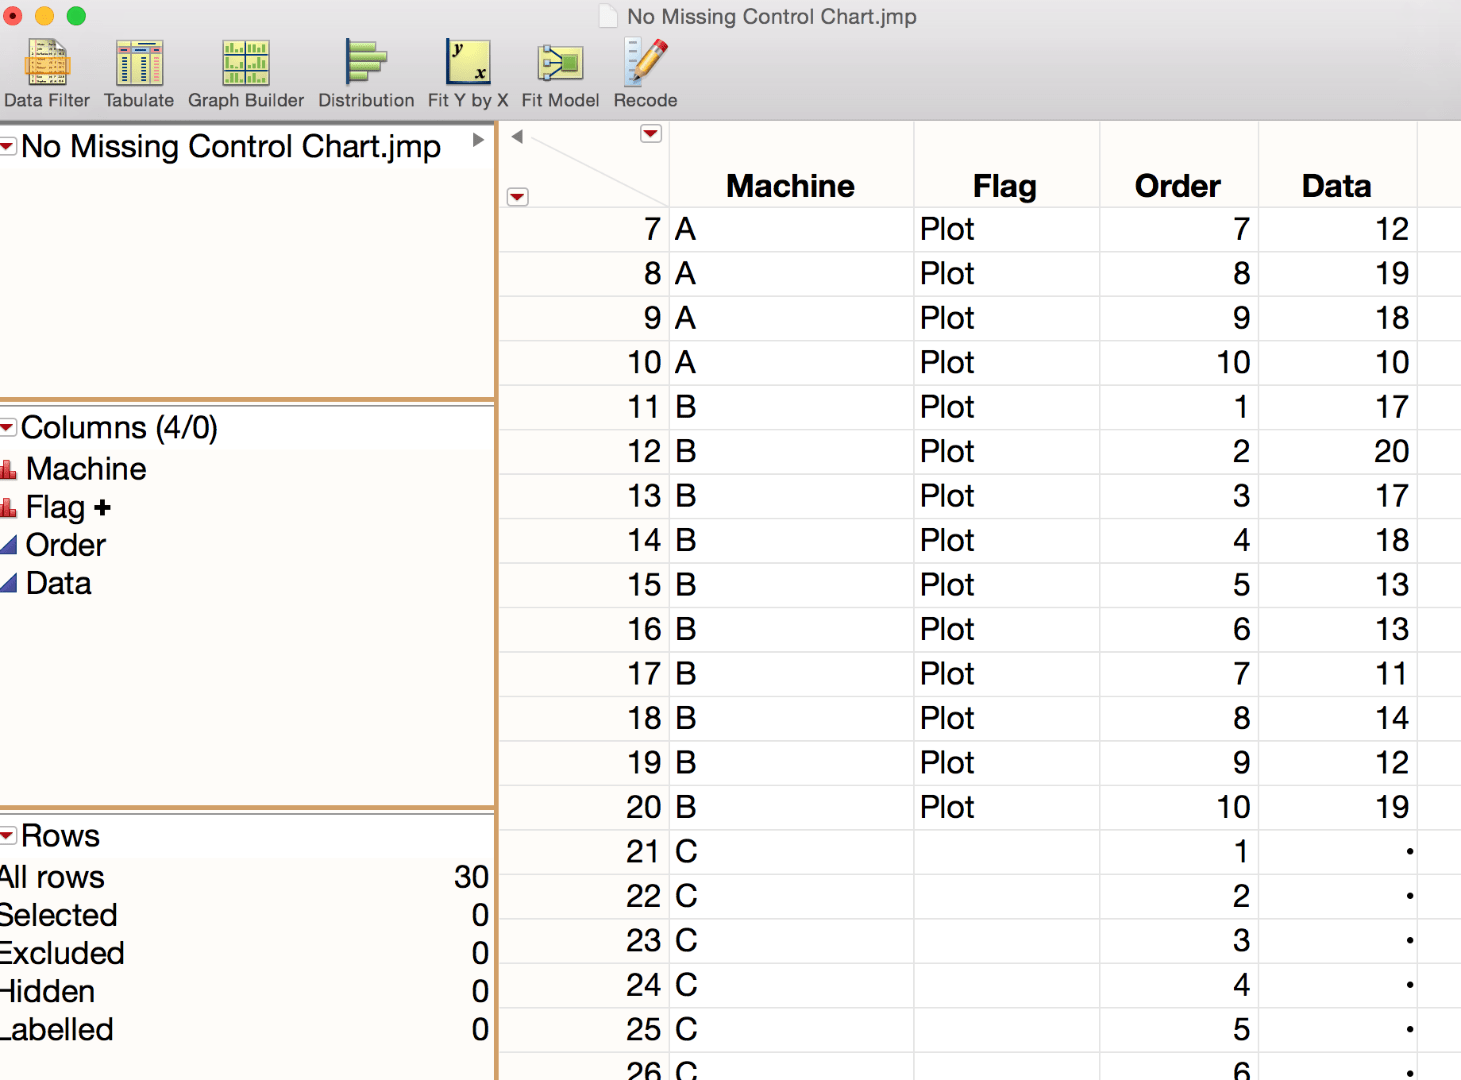Open the Fit Y by X platform
Viewport: 1461px width, 1080px height.
pyautogui.click(x=468, y=73)
